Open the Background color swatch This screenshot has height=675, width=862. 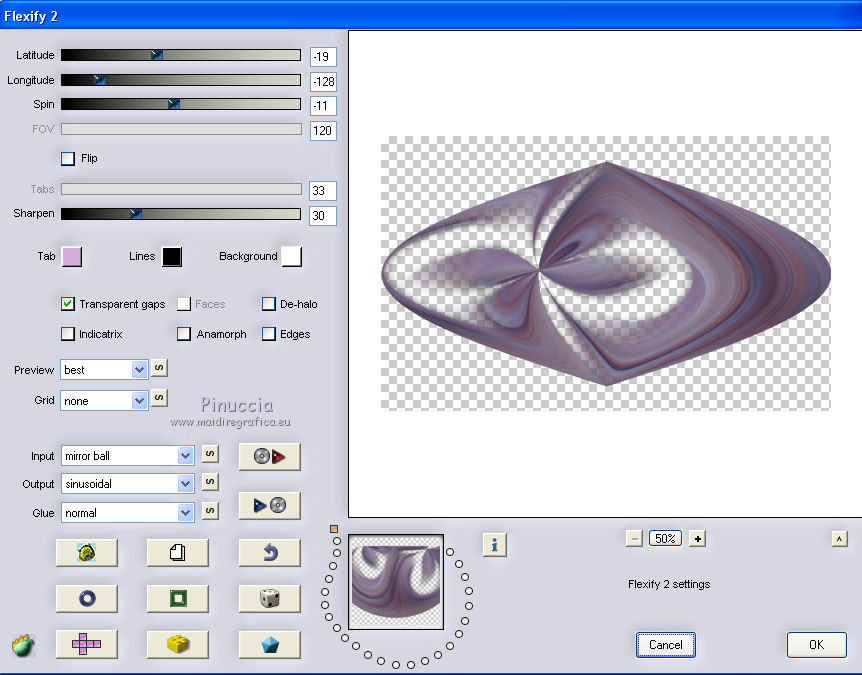(x=291, y=257)
